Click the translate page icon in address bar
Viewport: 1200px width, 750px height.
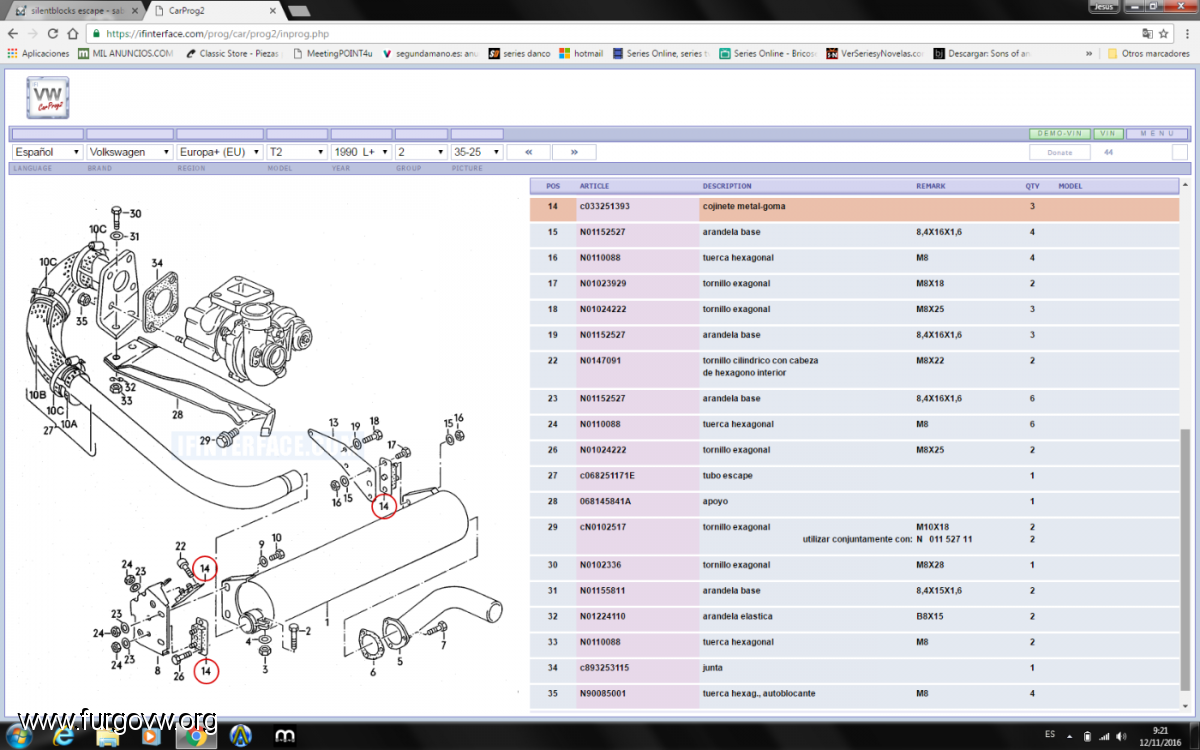[x=1146, y=33]
